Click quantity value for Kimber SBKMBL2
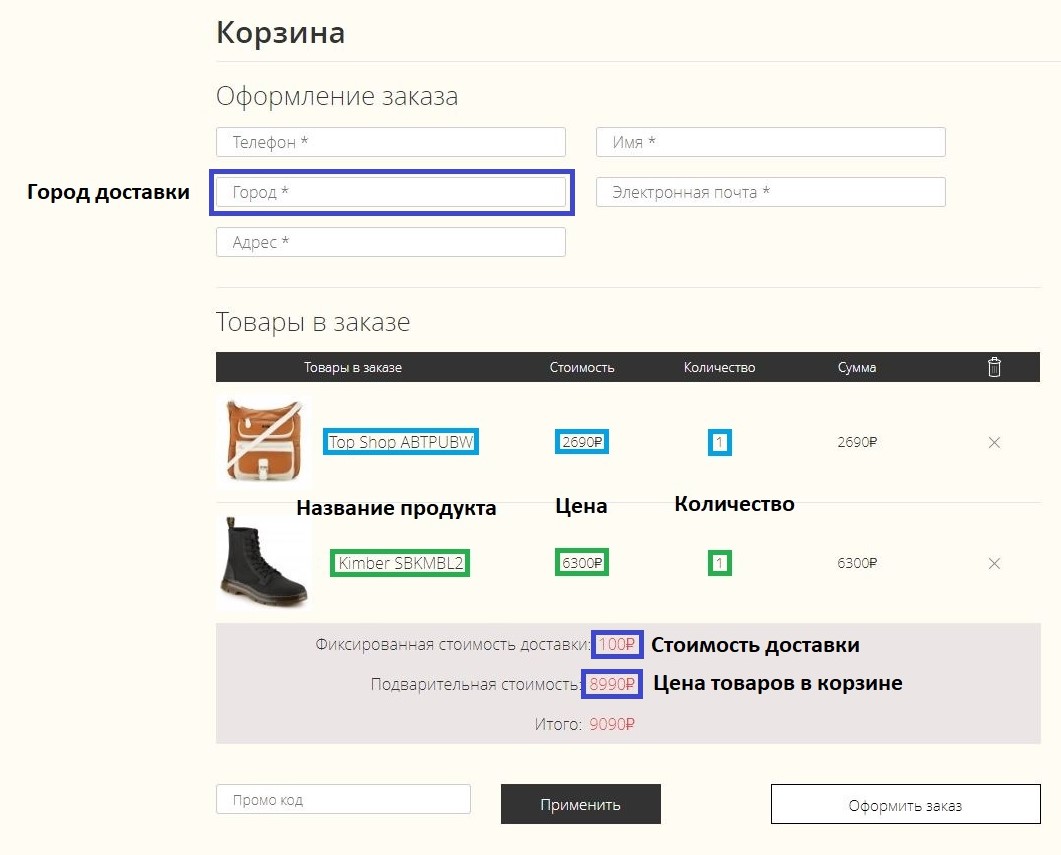Image resolution: width=1061 pixels, height=855 pixels. click(719, 563)
